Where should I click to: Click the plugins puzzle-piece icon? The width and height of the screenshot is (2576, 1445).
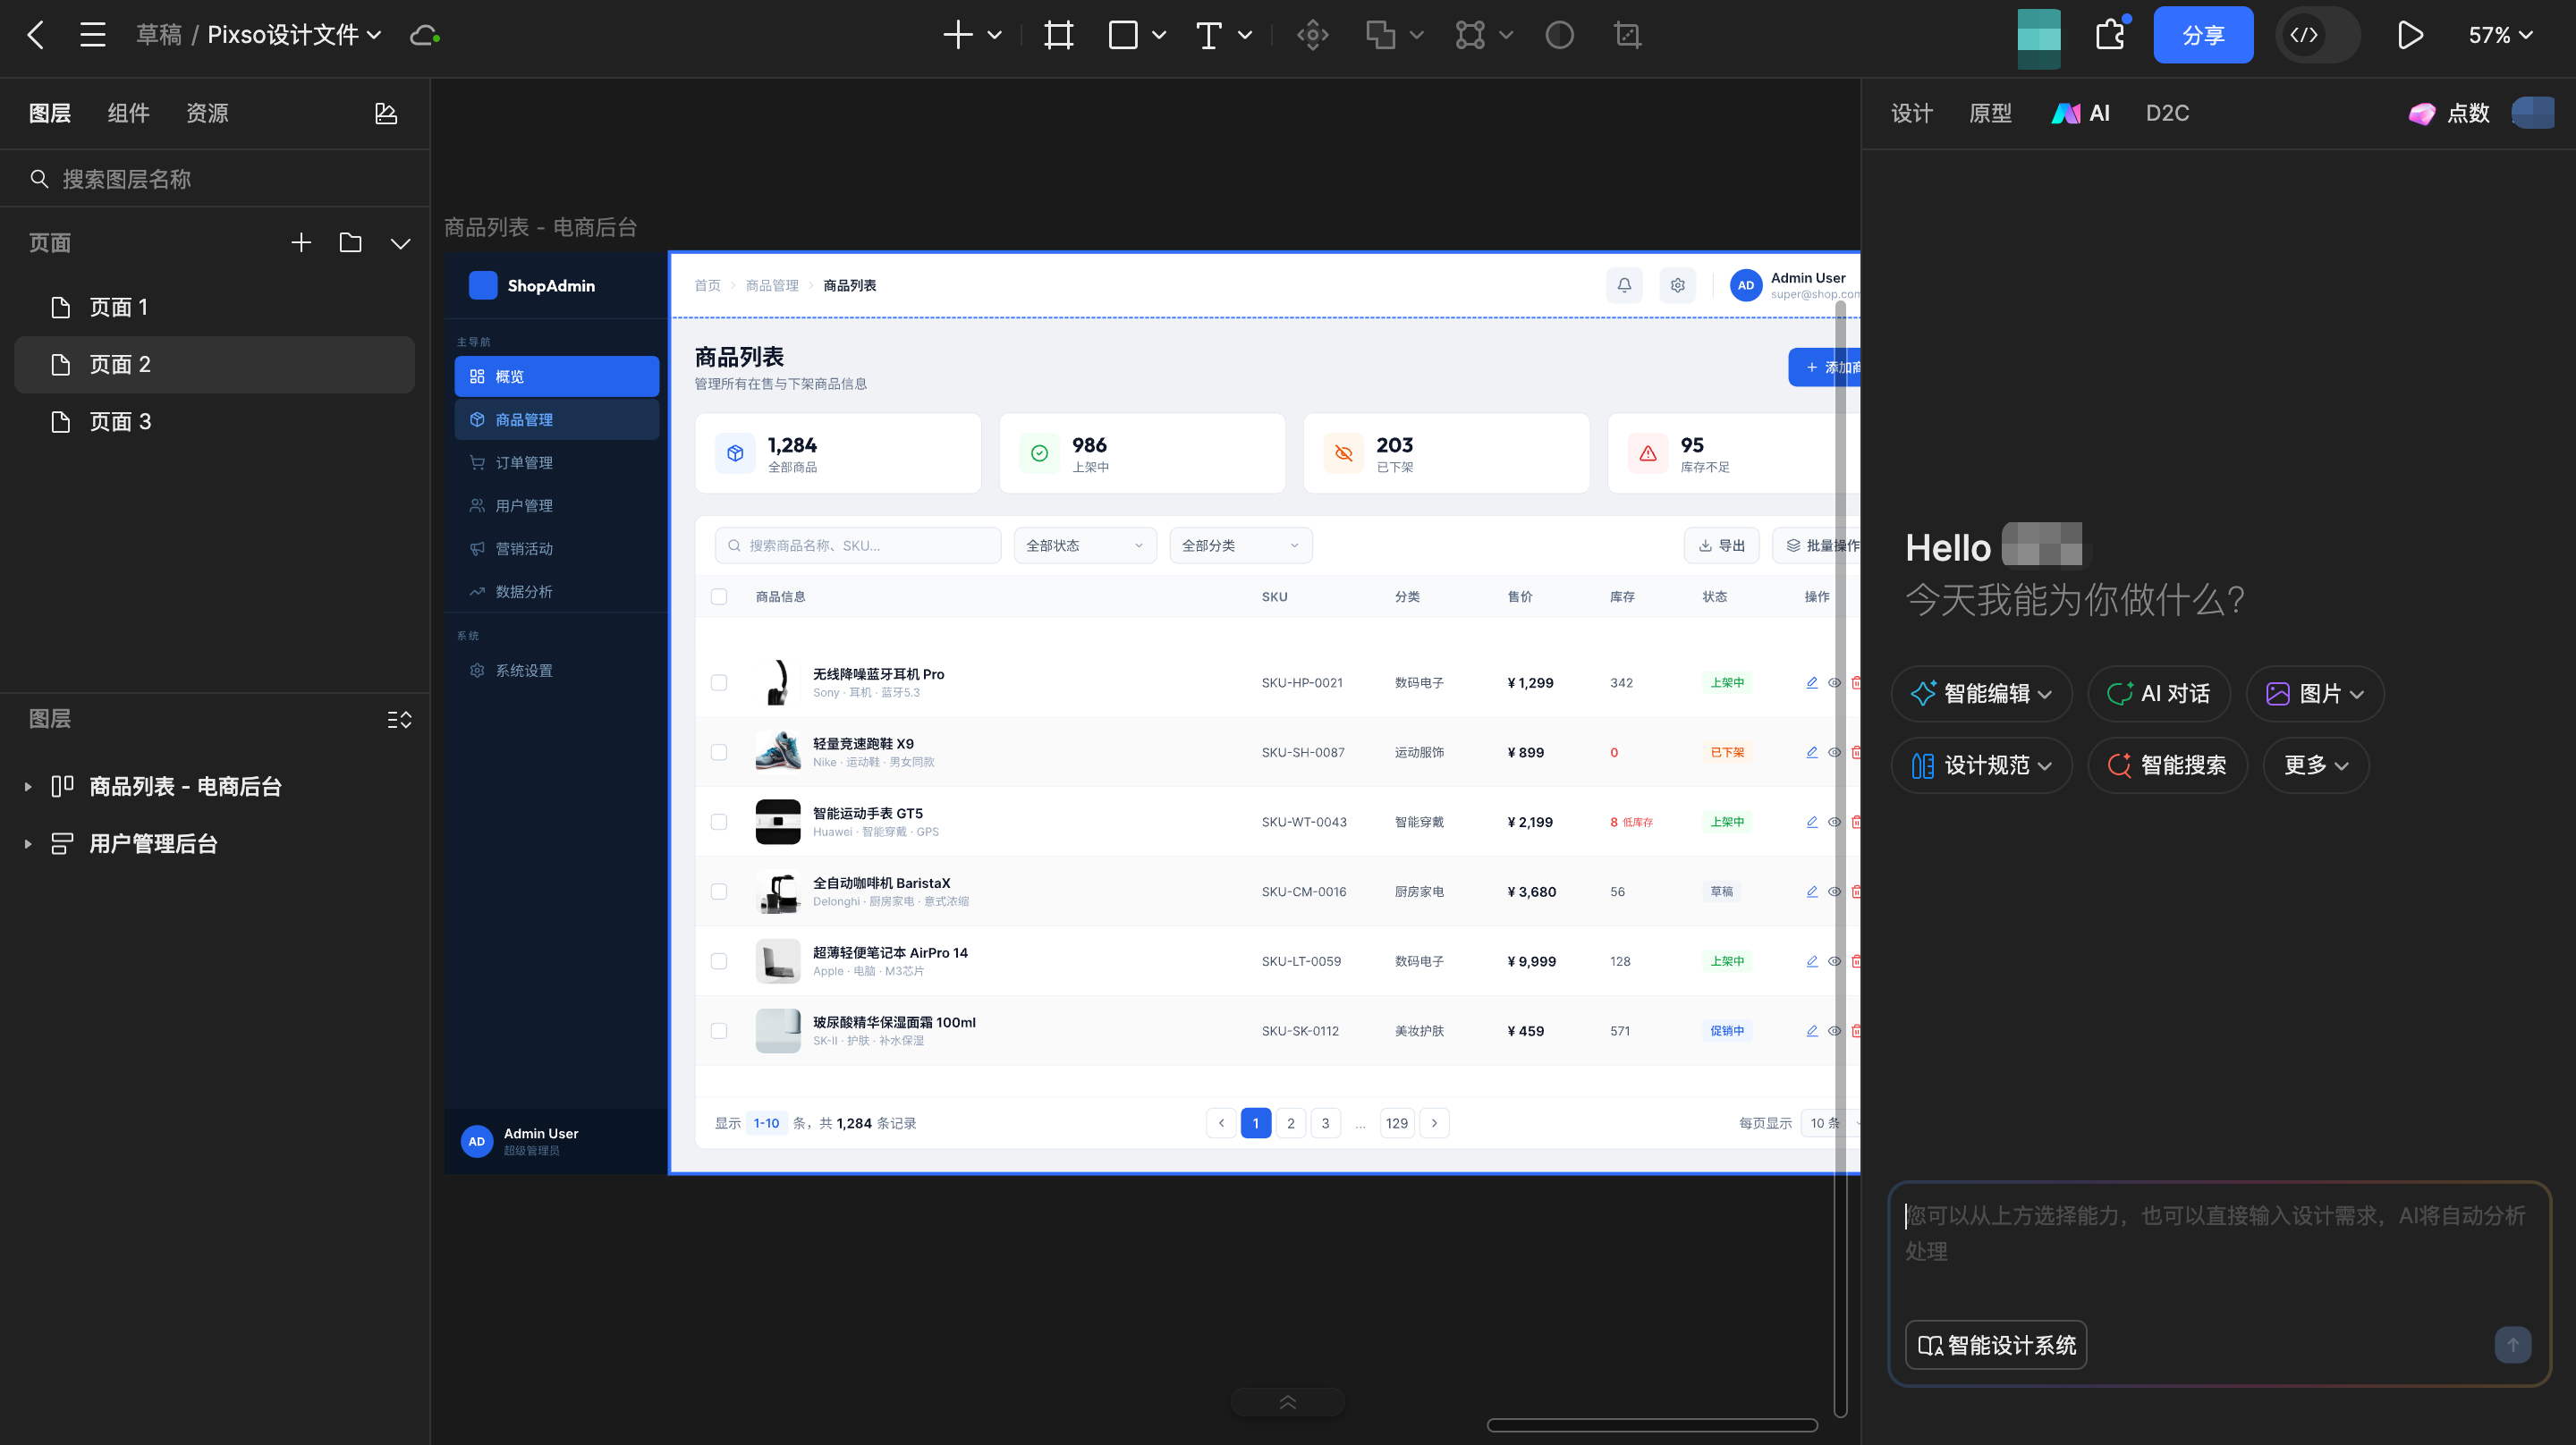coord(2110,36)
